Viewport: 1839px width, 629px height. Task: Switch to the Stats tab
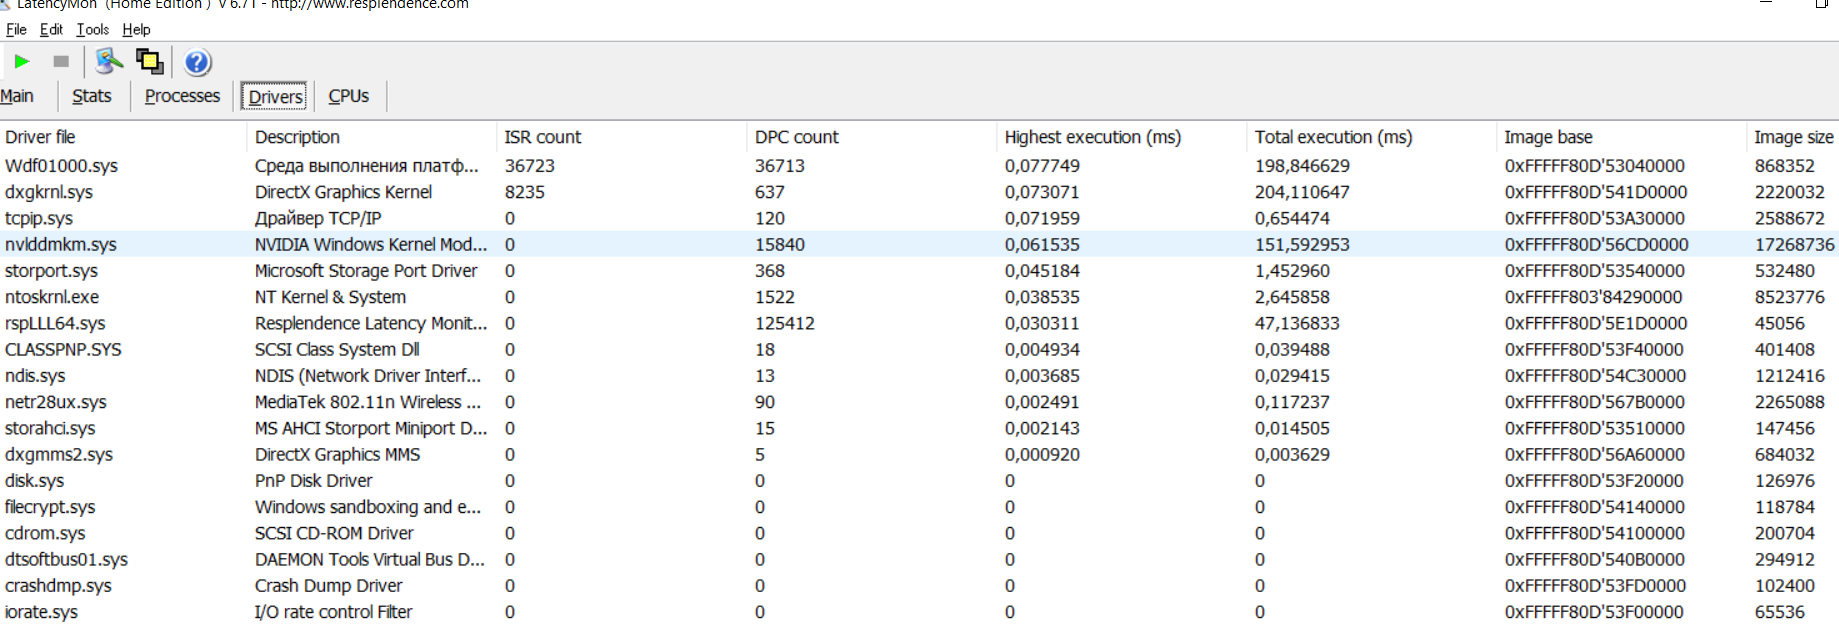pyautogui.click(x=91, y=96)
